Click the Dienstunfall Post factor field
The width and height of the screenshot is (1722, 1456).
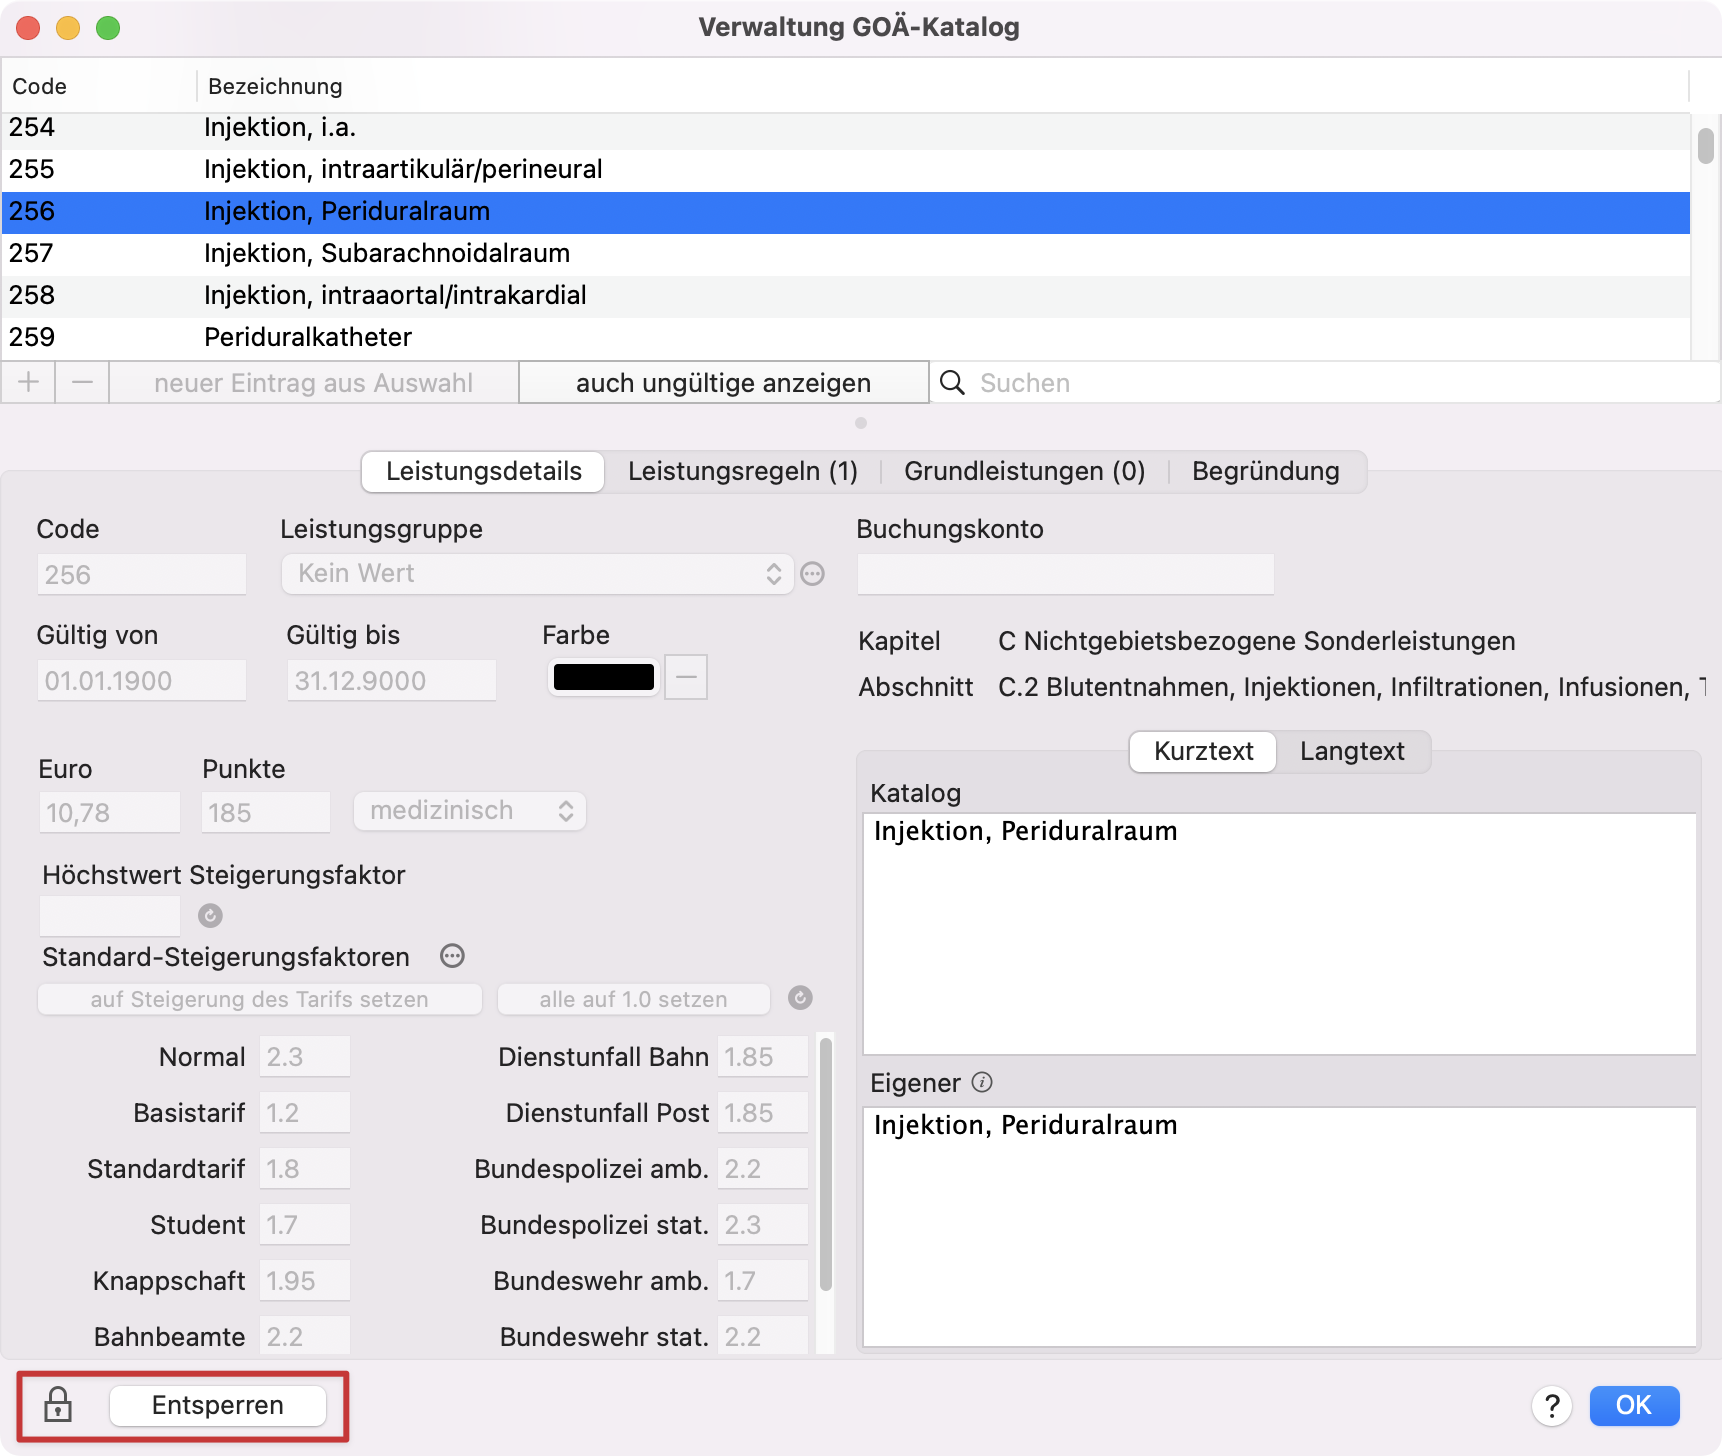pos(762,1112)
